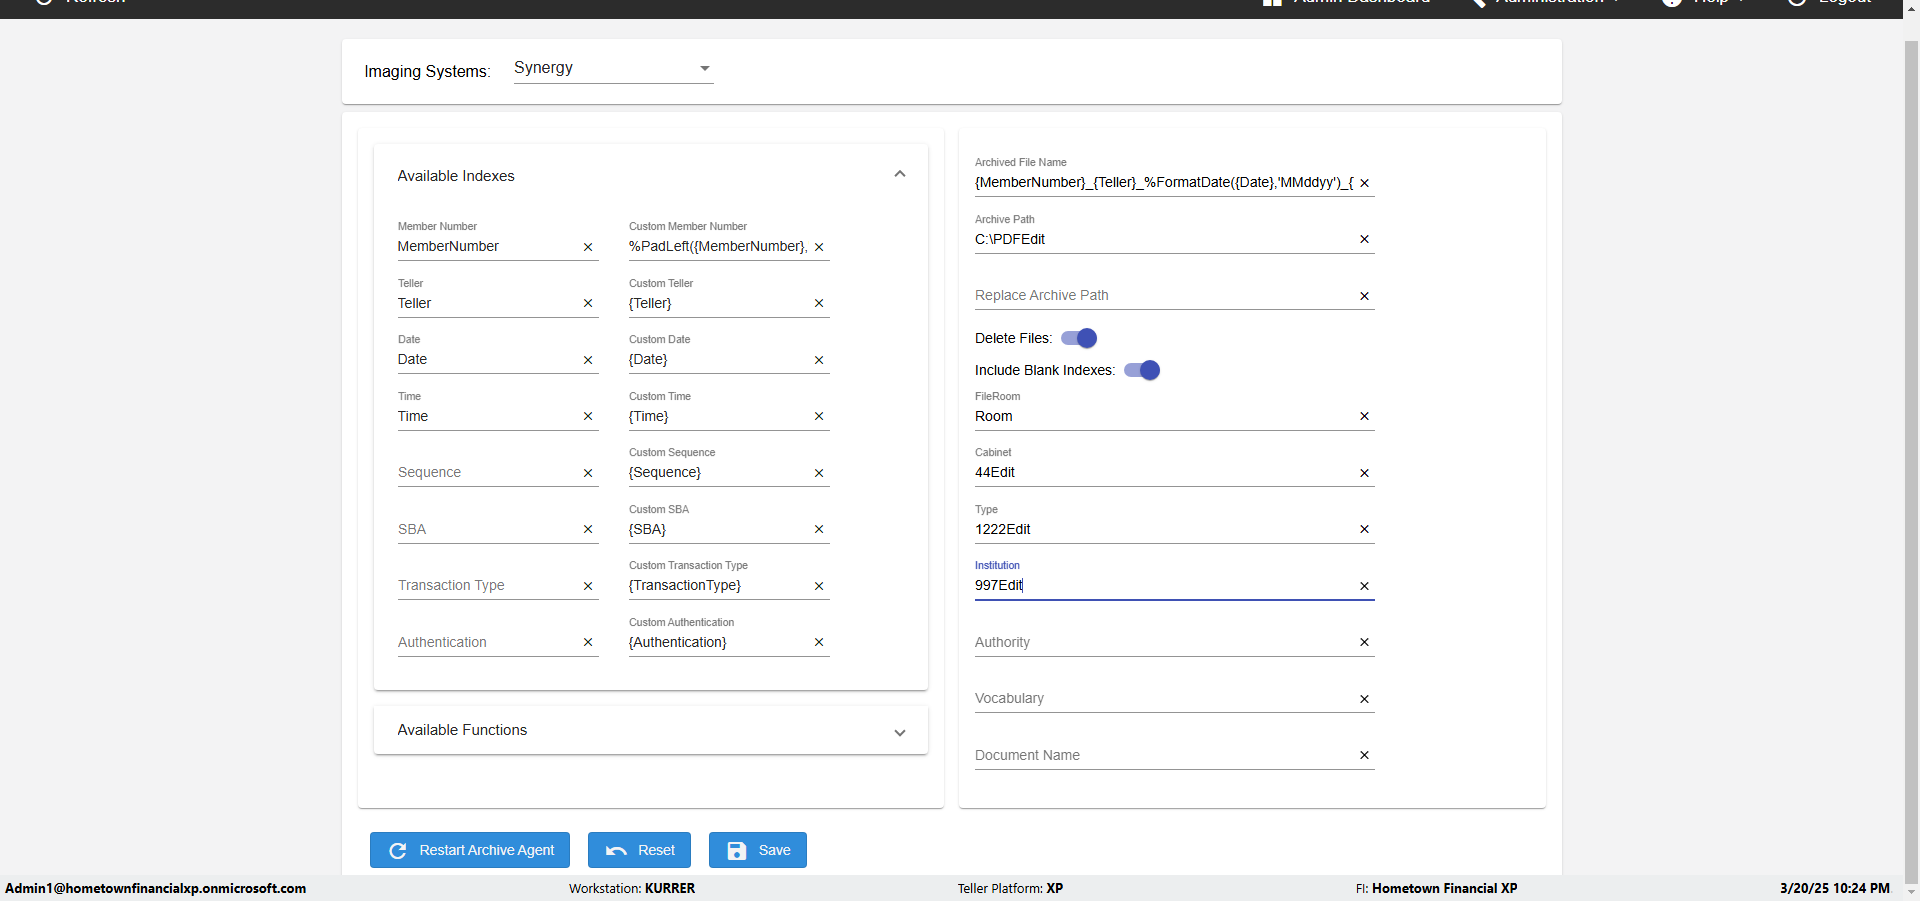Viewport: 1920px width, 901px height.
Task: Click the Transaction Type index field
Action: point(485,585)
